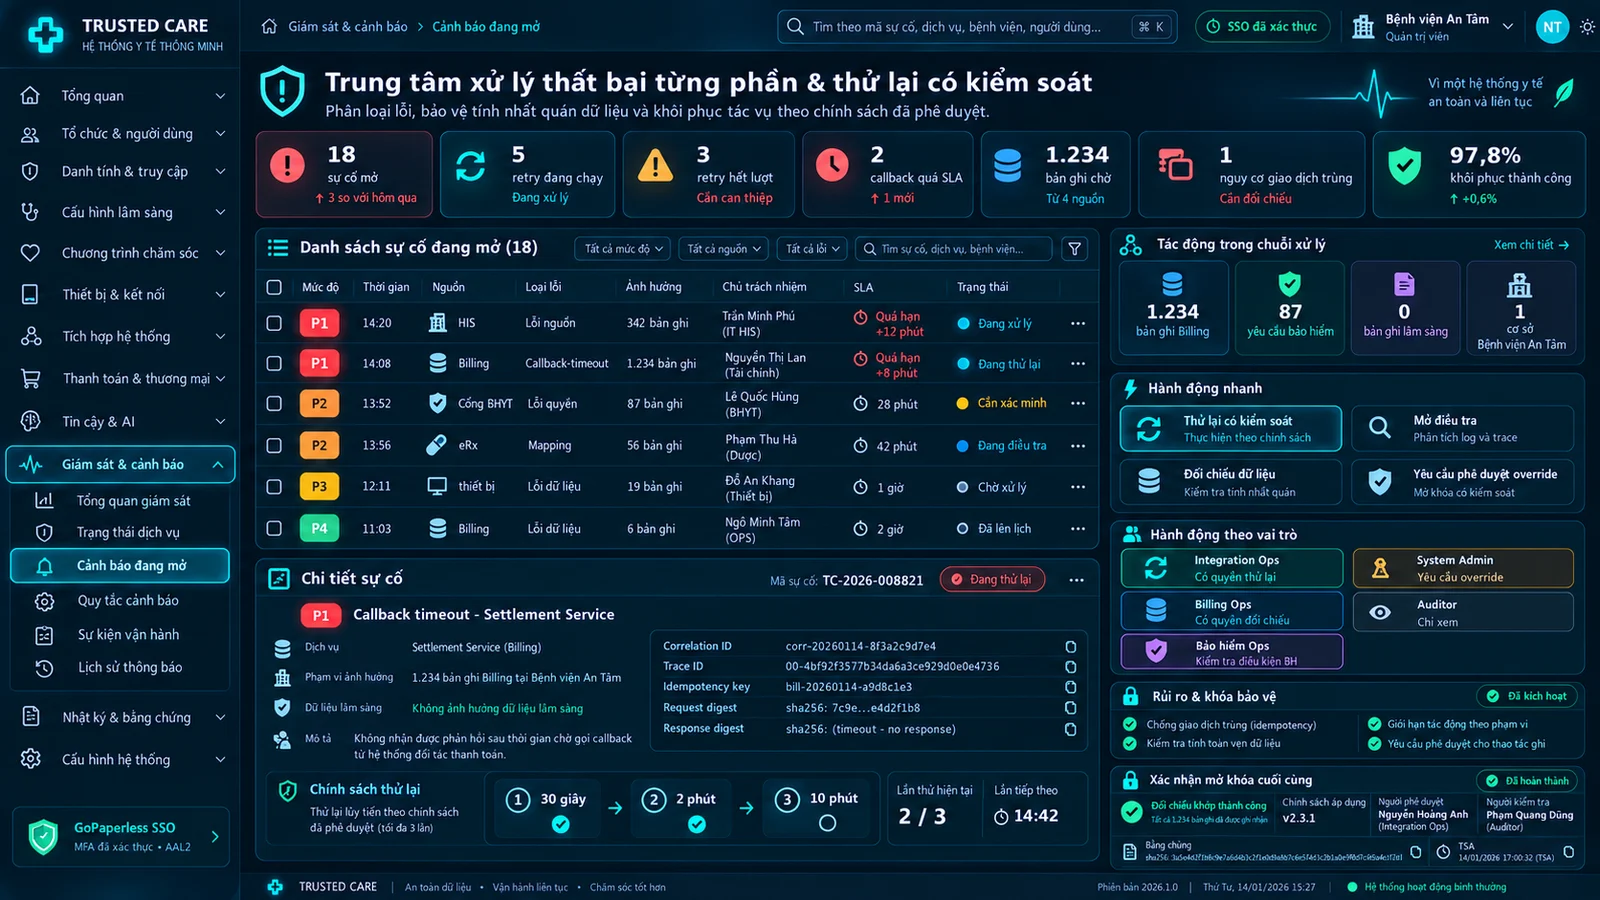Check the P1 Billing Callback-timeout row checkbox

click(274, 364)
